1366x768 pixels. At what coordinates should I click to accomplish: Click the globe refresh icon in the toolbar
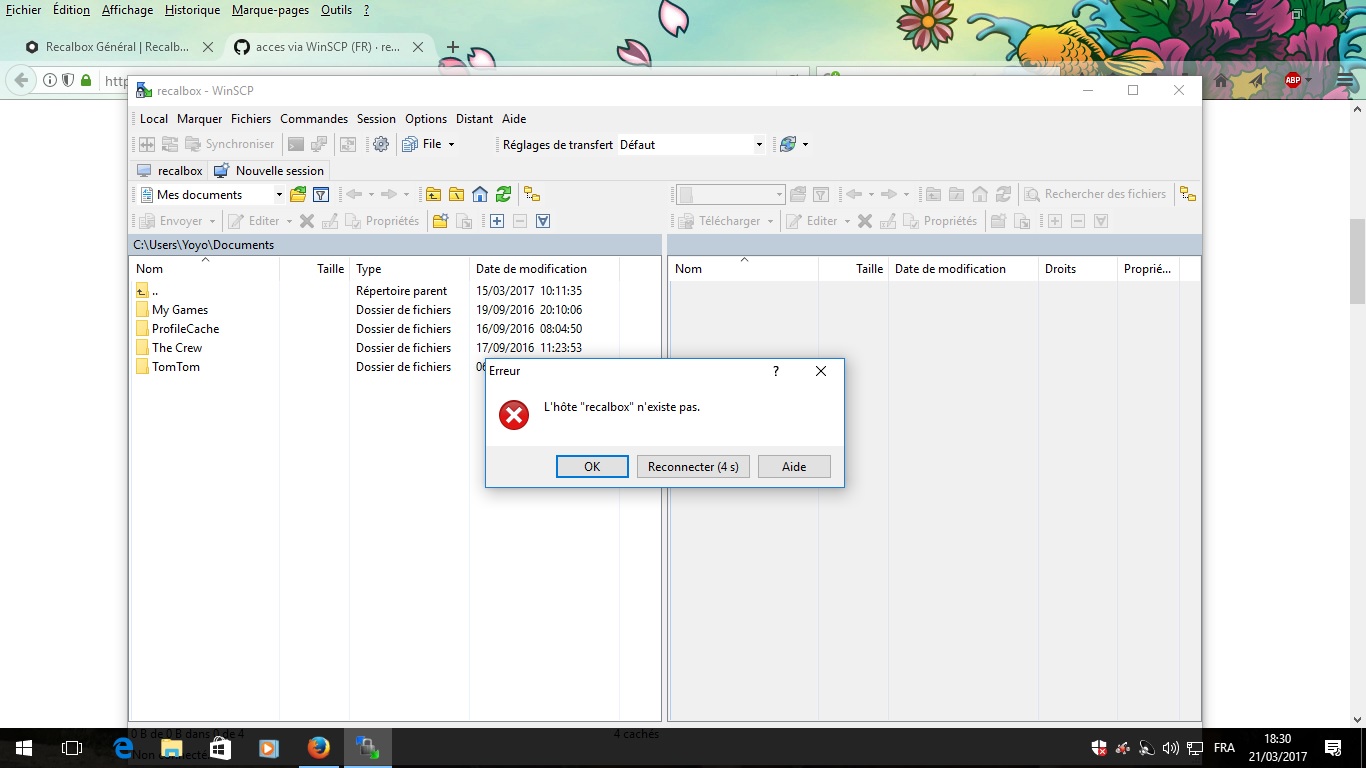tap(788, 144)
